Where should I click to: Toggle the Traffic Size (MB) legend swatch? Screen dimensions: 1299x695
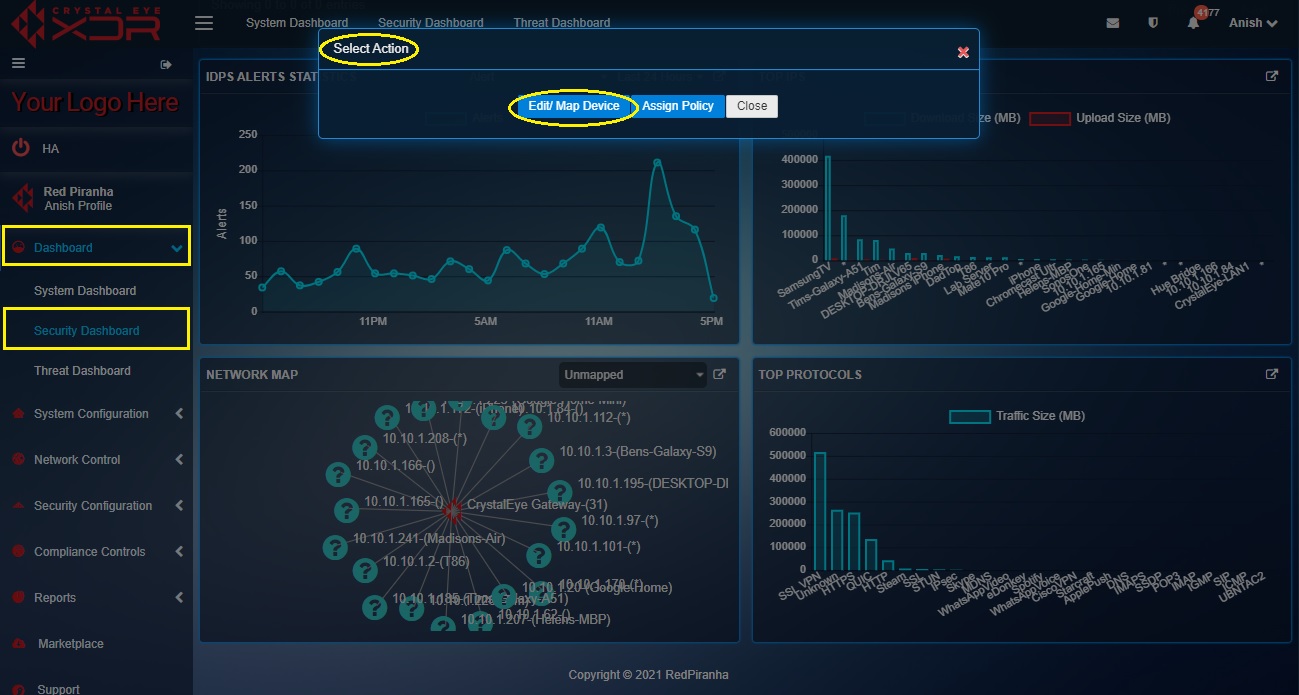point(970,416)
